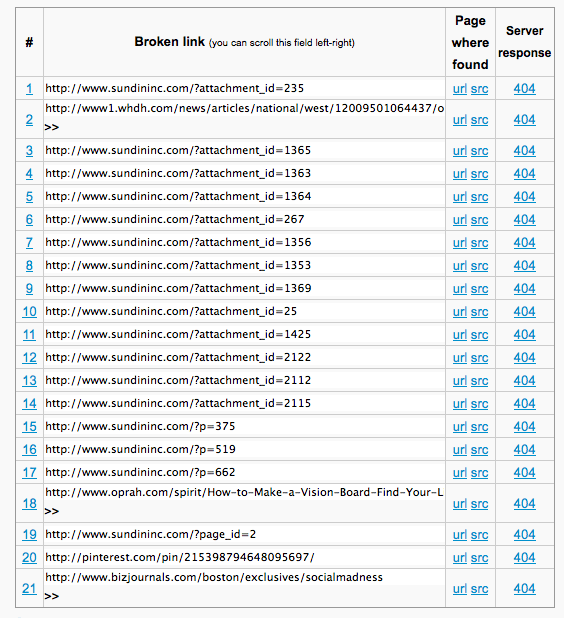Expand the >> marker in row 2
The height and width of the screenshot is (618, 564).
(52, 127)
